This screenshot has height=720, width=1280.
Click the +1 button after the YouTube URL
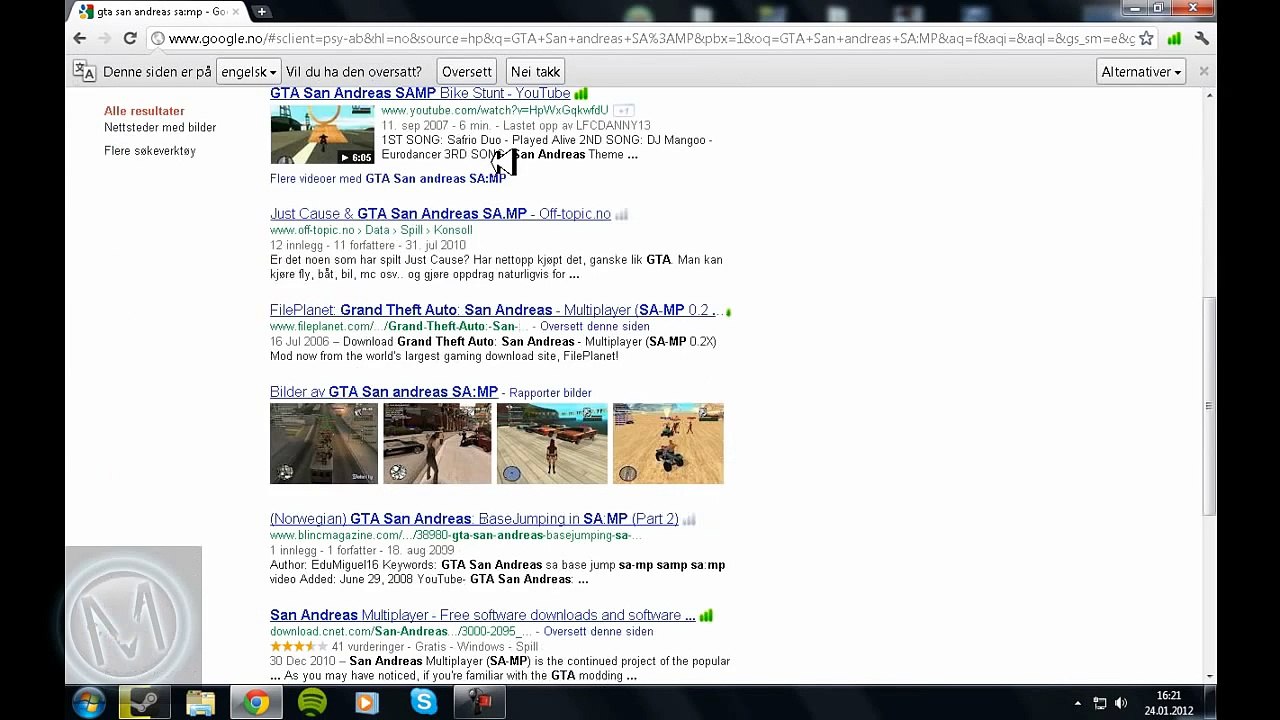[623, 110]
